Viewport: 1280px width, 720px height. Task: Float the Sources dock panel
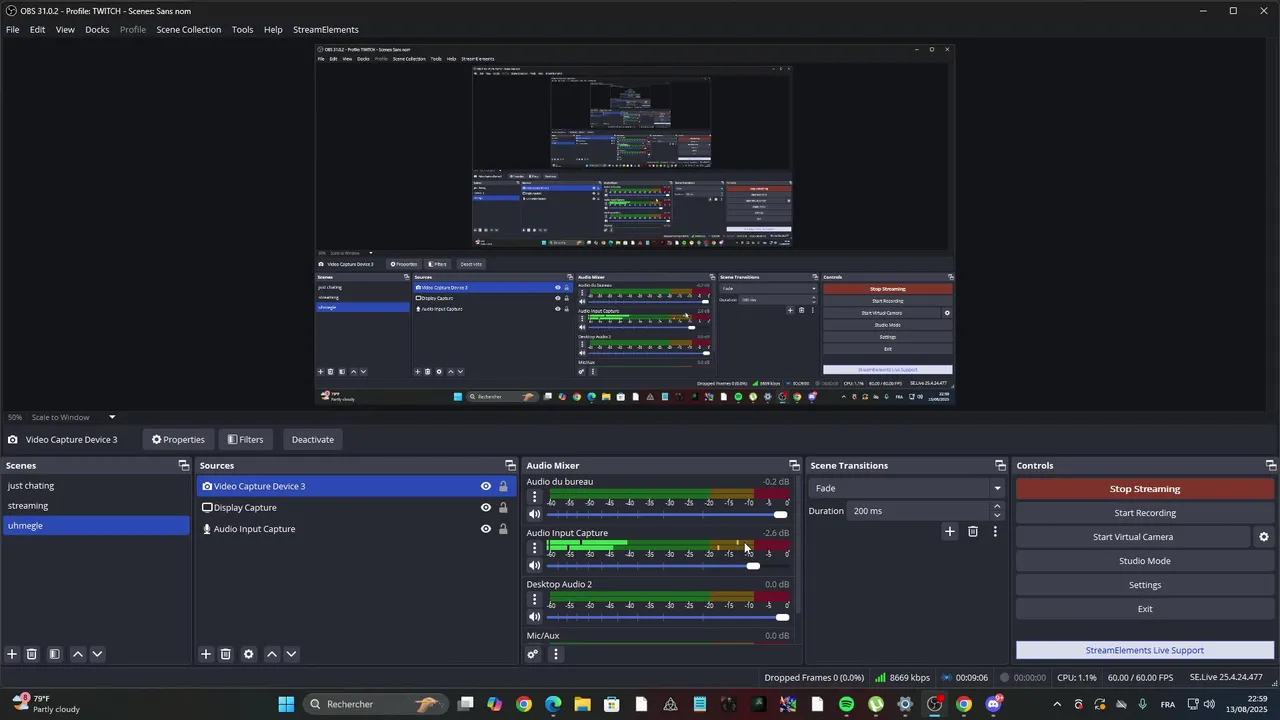pyautogui.click(x=510, y=465)
